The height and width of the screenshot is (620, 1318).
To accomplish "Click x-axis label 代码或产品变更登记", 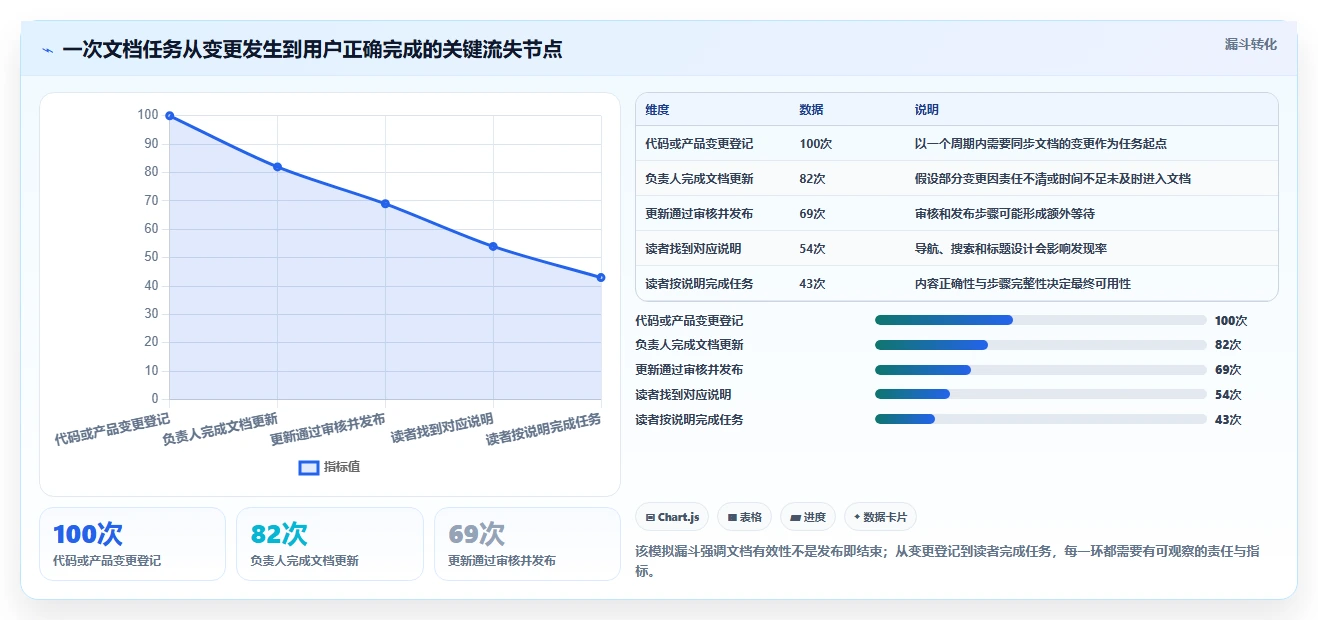I will tap(112, 428).
